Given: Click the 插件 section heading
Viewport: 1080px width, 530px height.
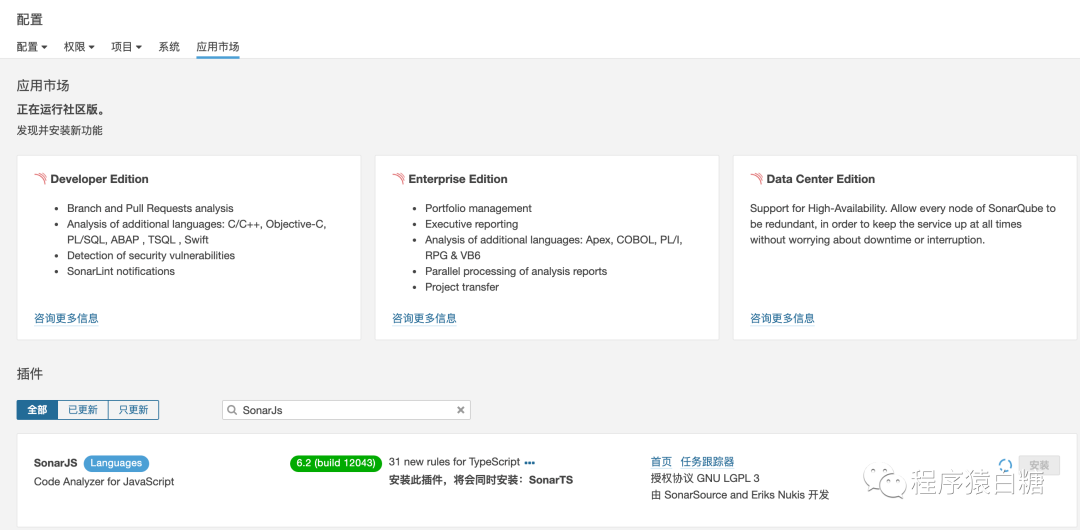Looking at the screenshot, I should 30,374.
